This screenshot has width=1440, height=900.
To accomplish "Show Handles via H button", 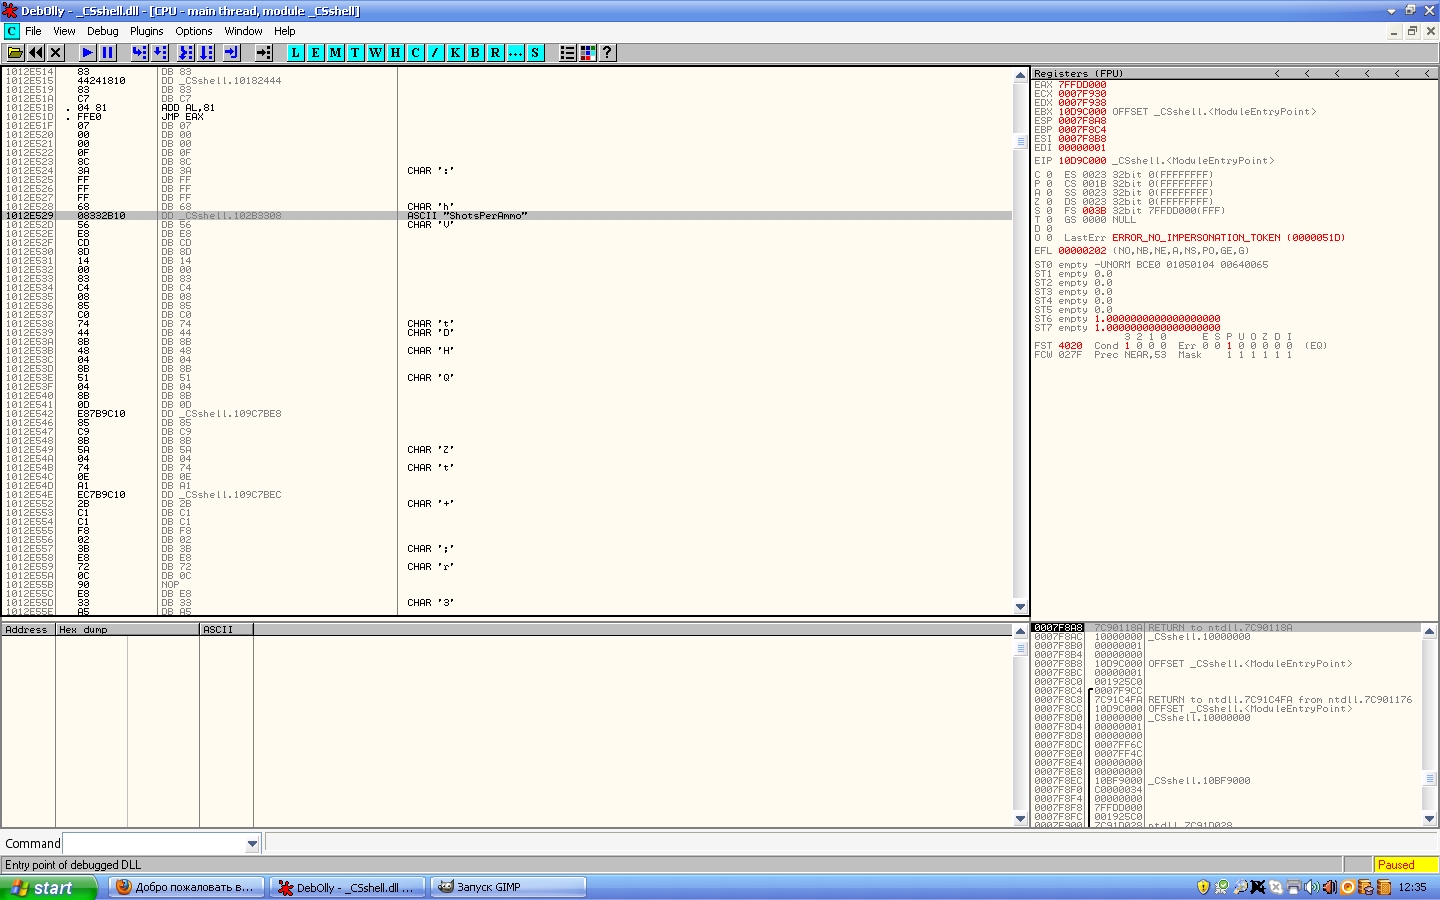I will coord(396,53).
